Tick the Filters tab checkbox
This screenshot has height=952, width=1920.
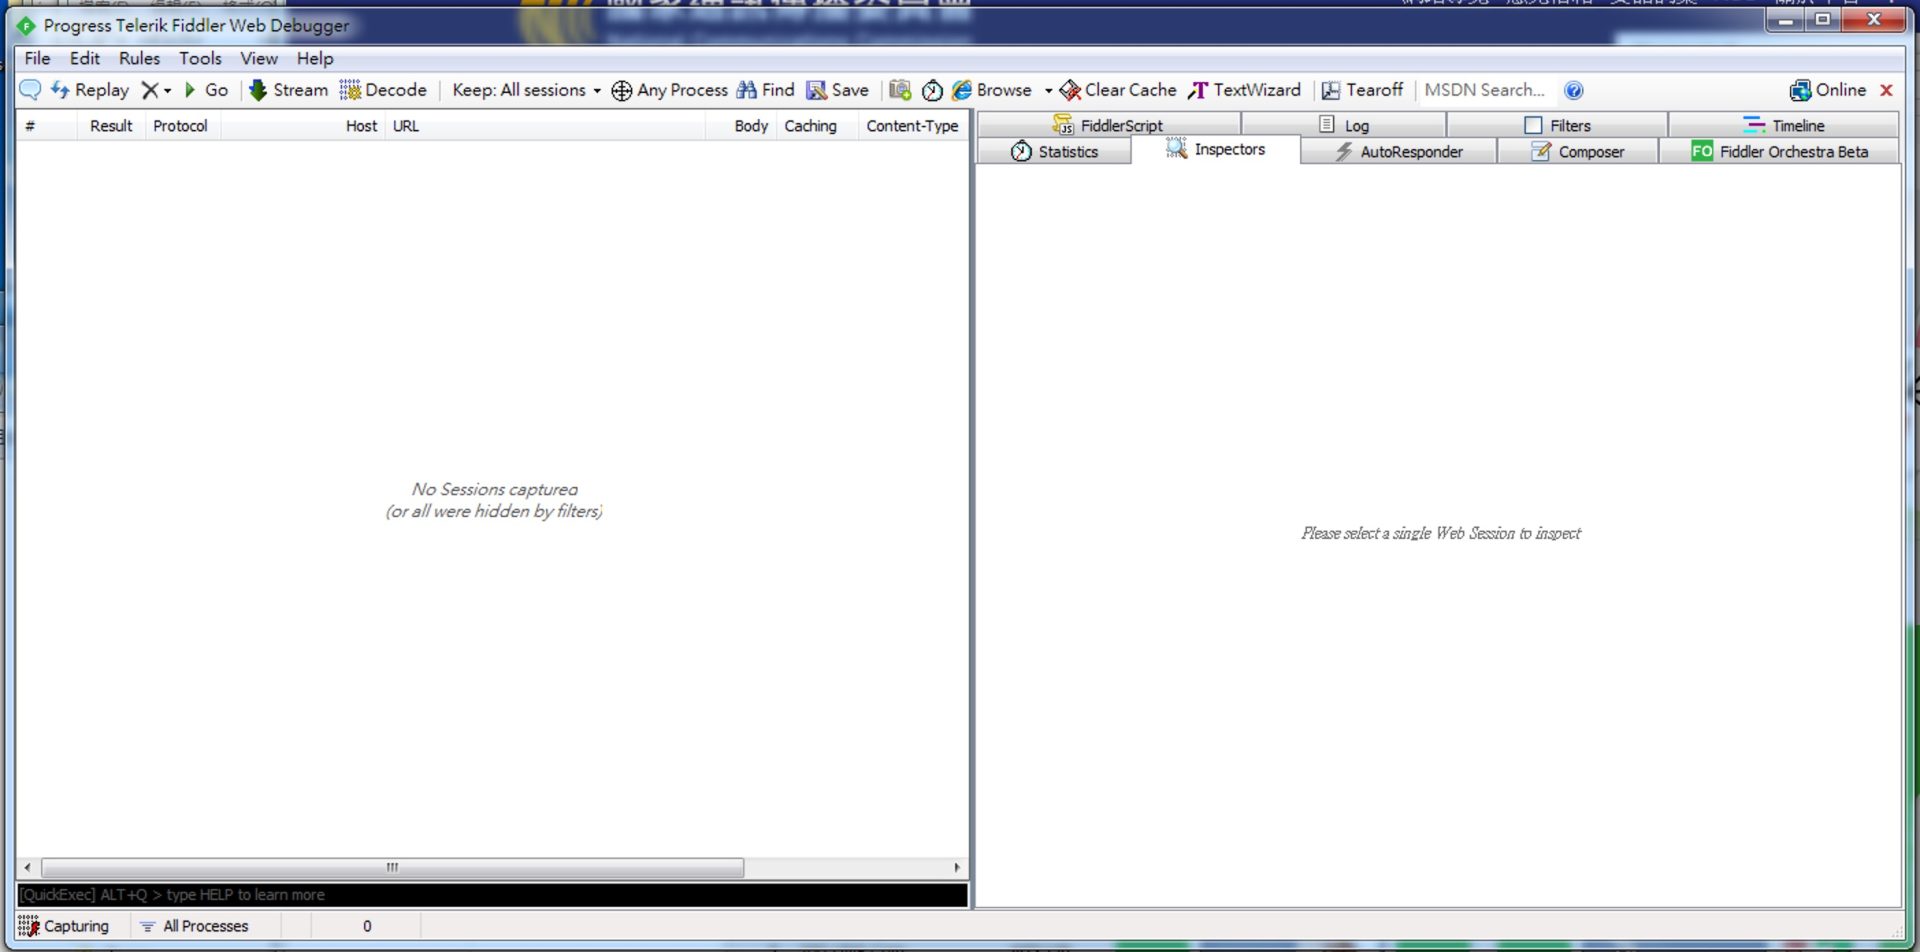(x=1533, y=125)
